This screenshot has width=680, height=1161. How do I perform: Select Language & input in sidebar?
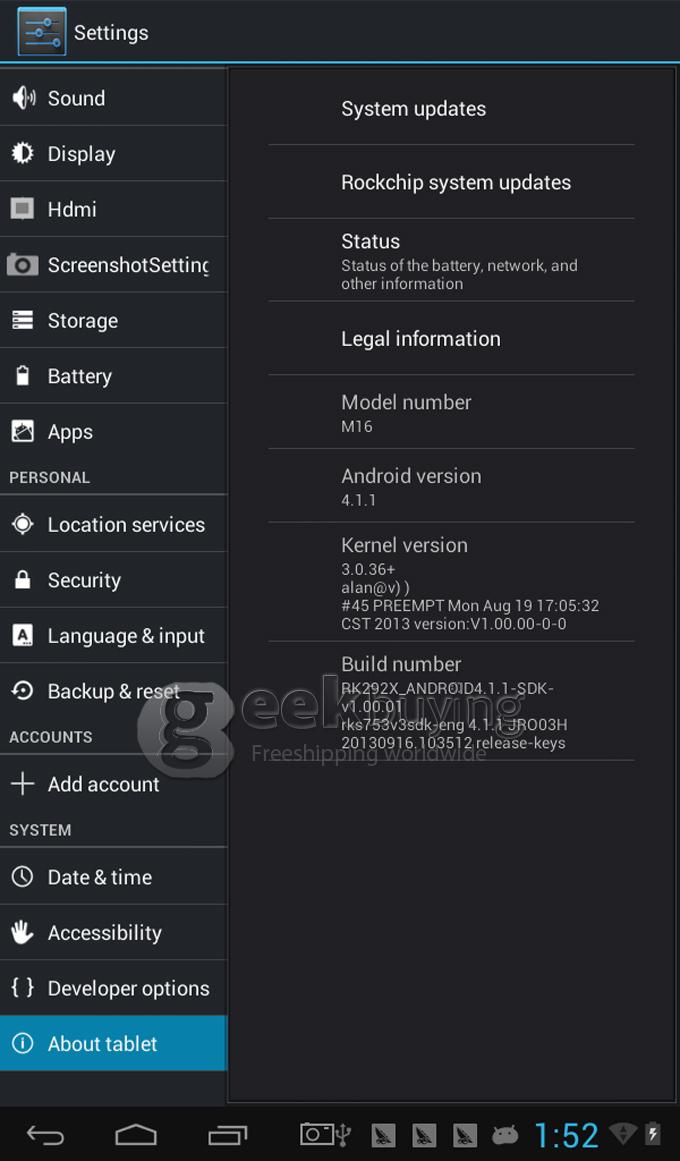pyautogui.click(x=113, y=635)
